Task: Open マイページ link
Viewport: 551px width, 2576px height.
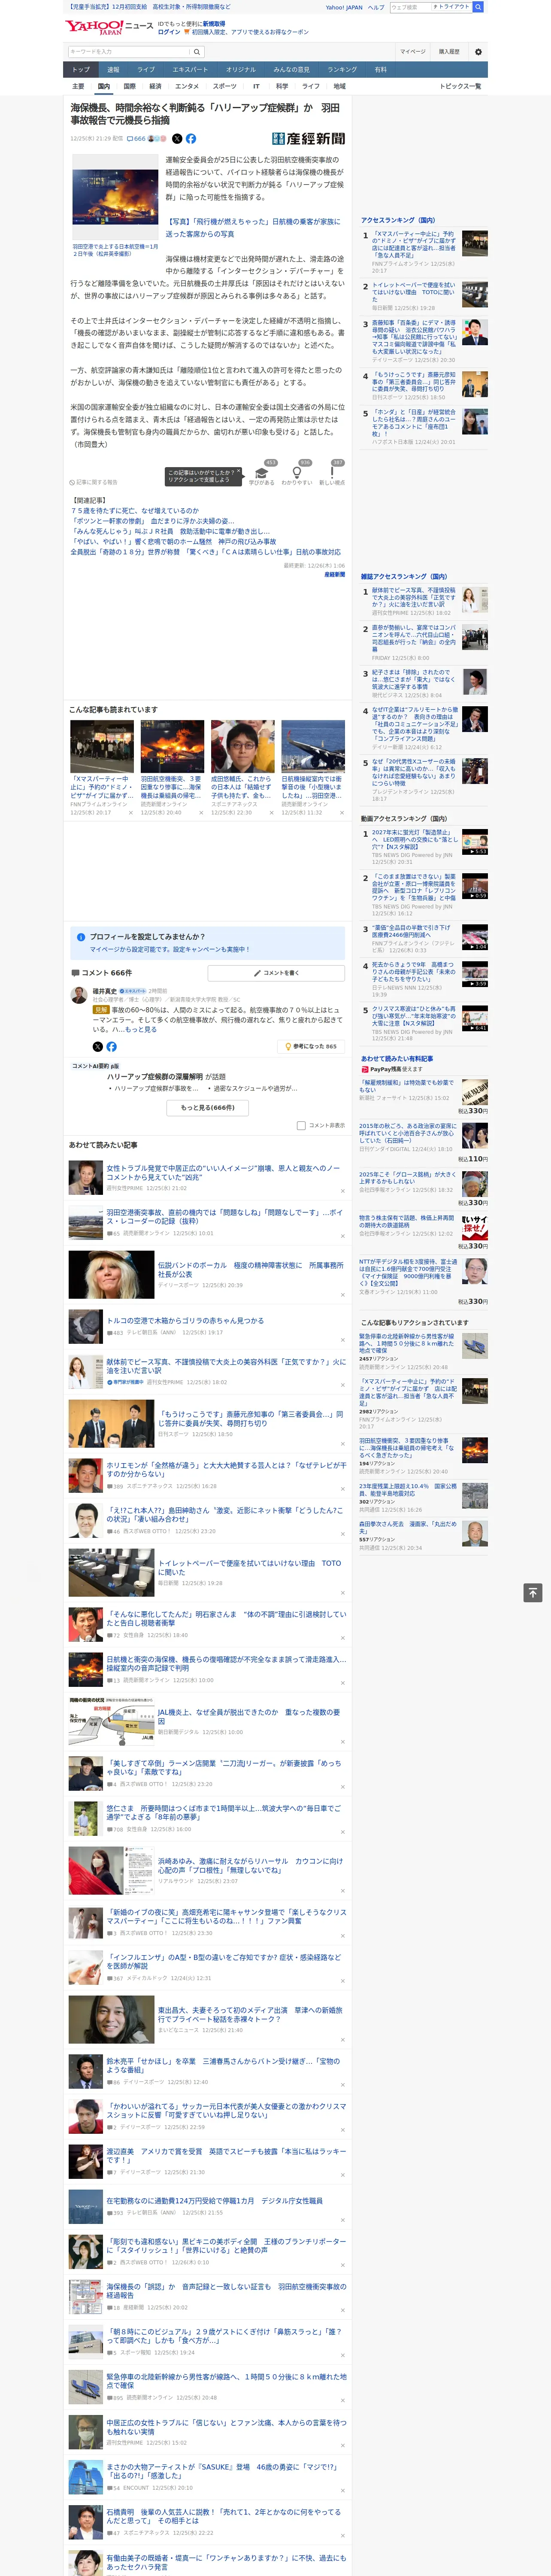Action: pyautogui.click(x=412, y=51)
